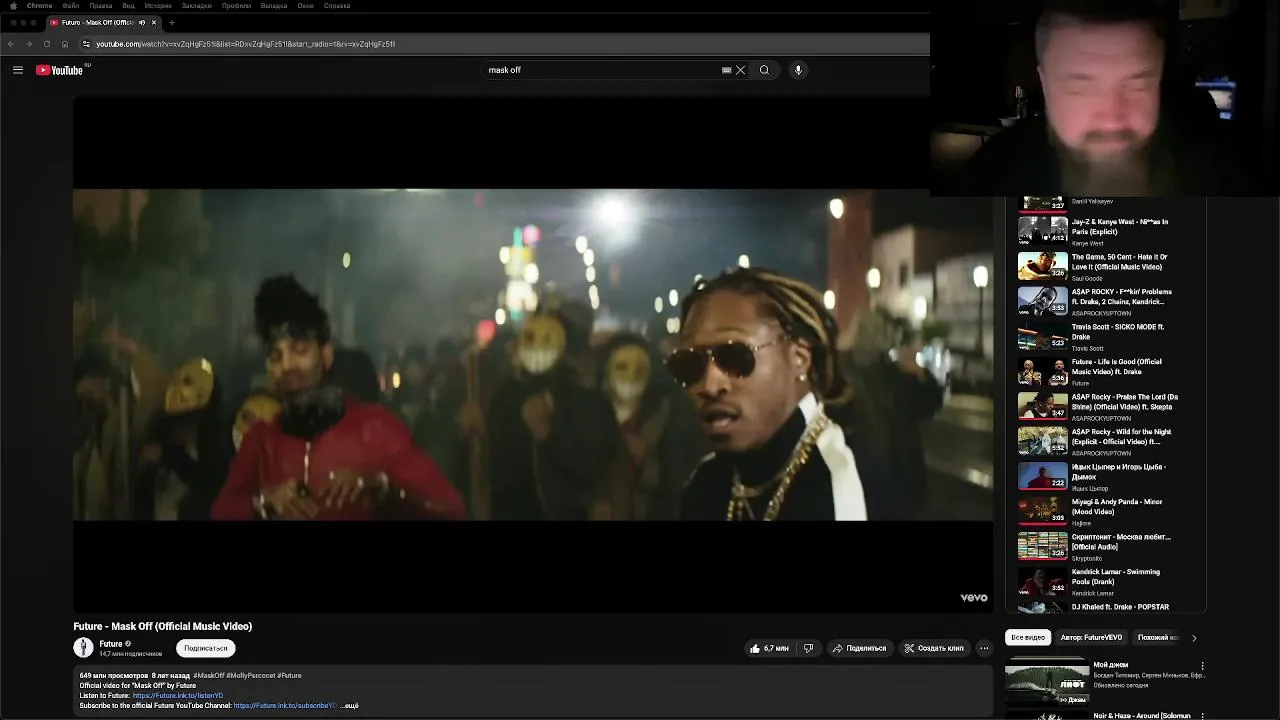The width and height of the screenshot is (1280, 720).
Task: Open the Noir & Haze - Around title
Action: point(1142,716)
